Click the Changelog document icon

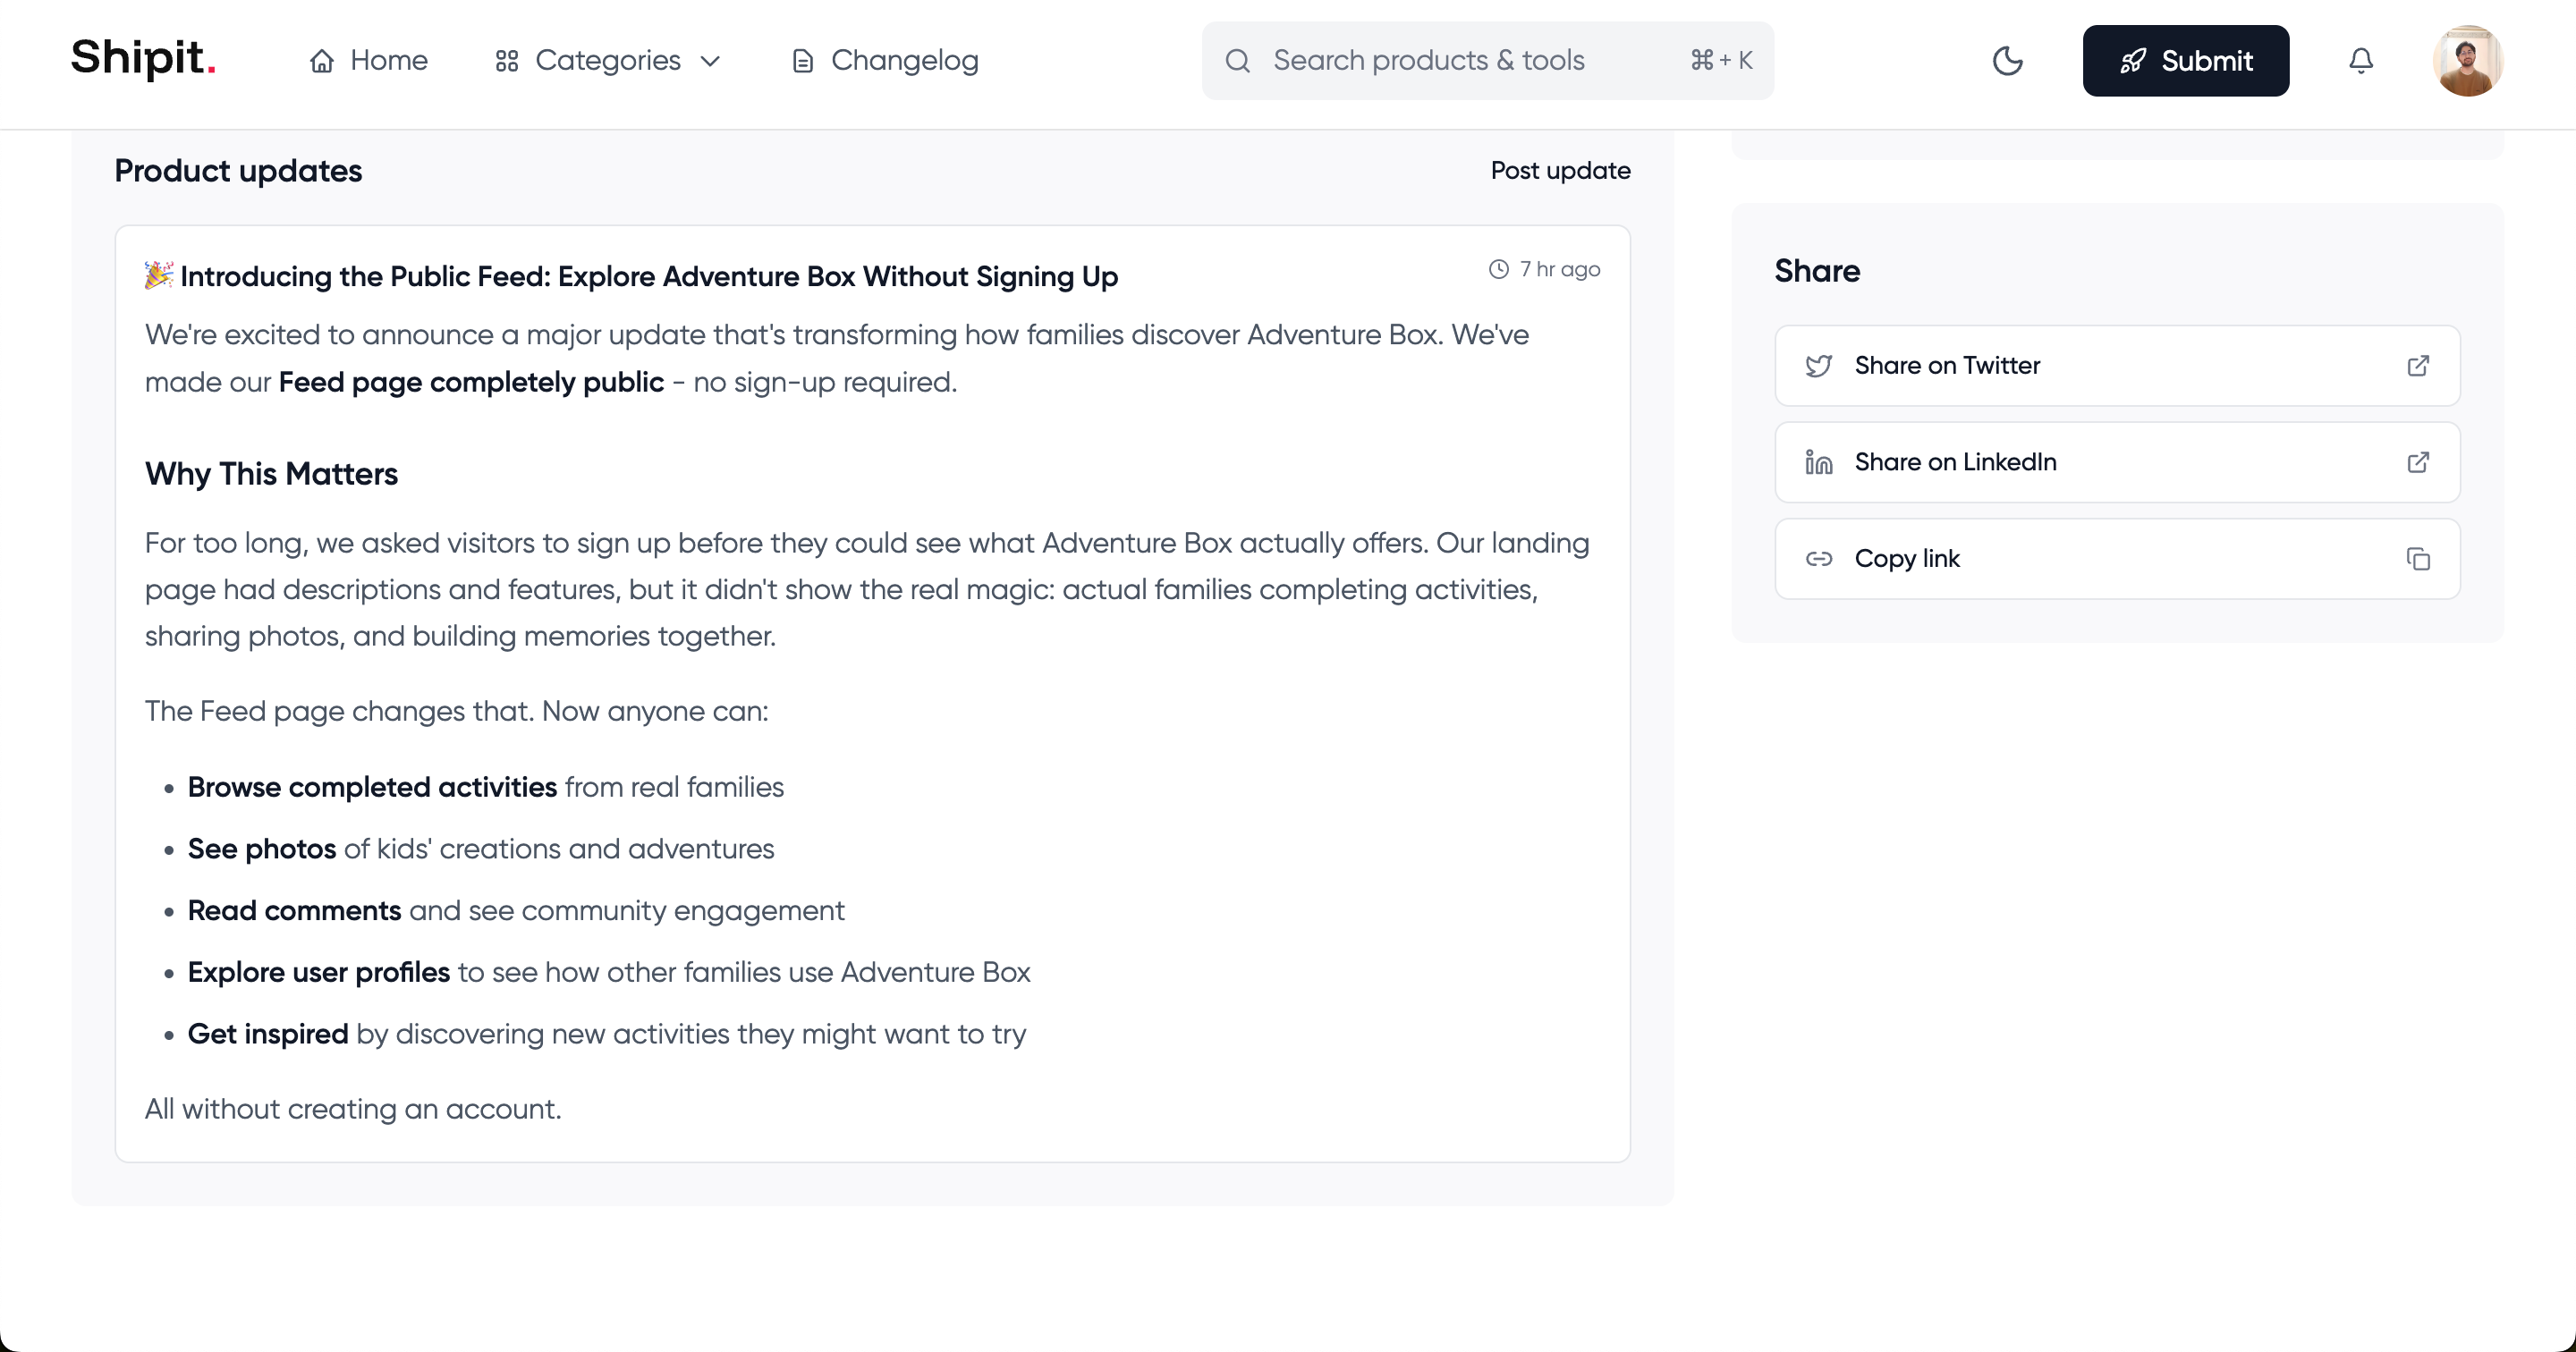(803, 61)
